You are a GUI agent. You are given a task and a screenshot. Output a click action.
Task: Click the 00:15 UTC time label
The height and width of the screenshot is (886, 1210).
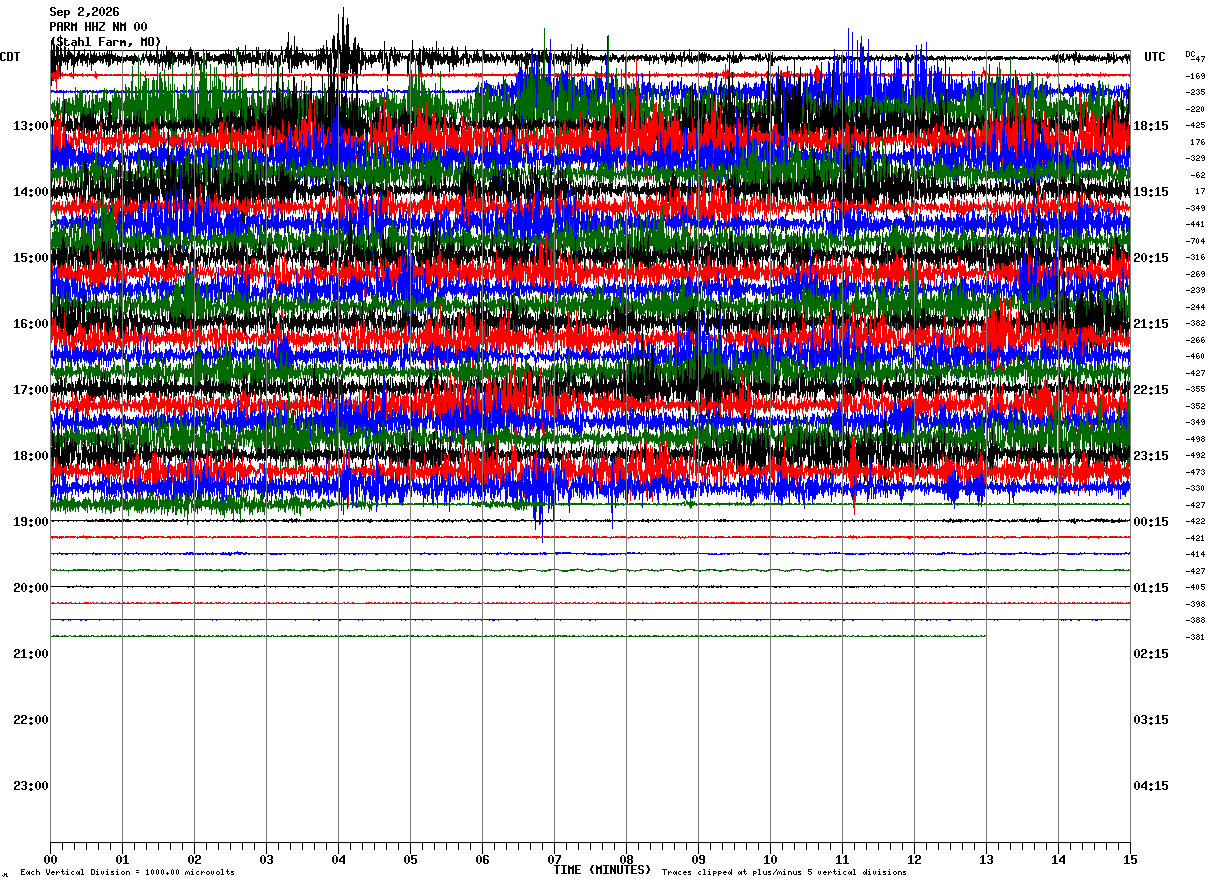click(x=1151, y=522)
